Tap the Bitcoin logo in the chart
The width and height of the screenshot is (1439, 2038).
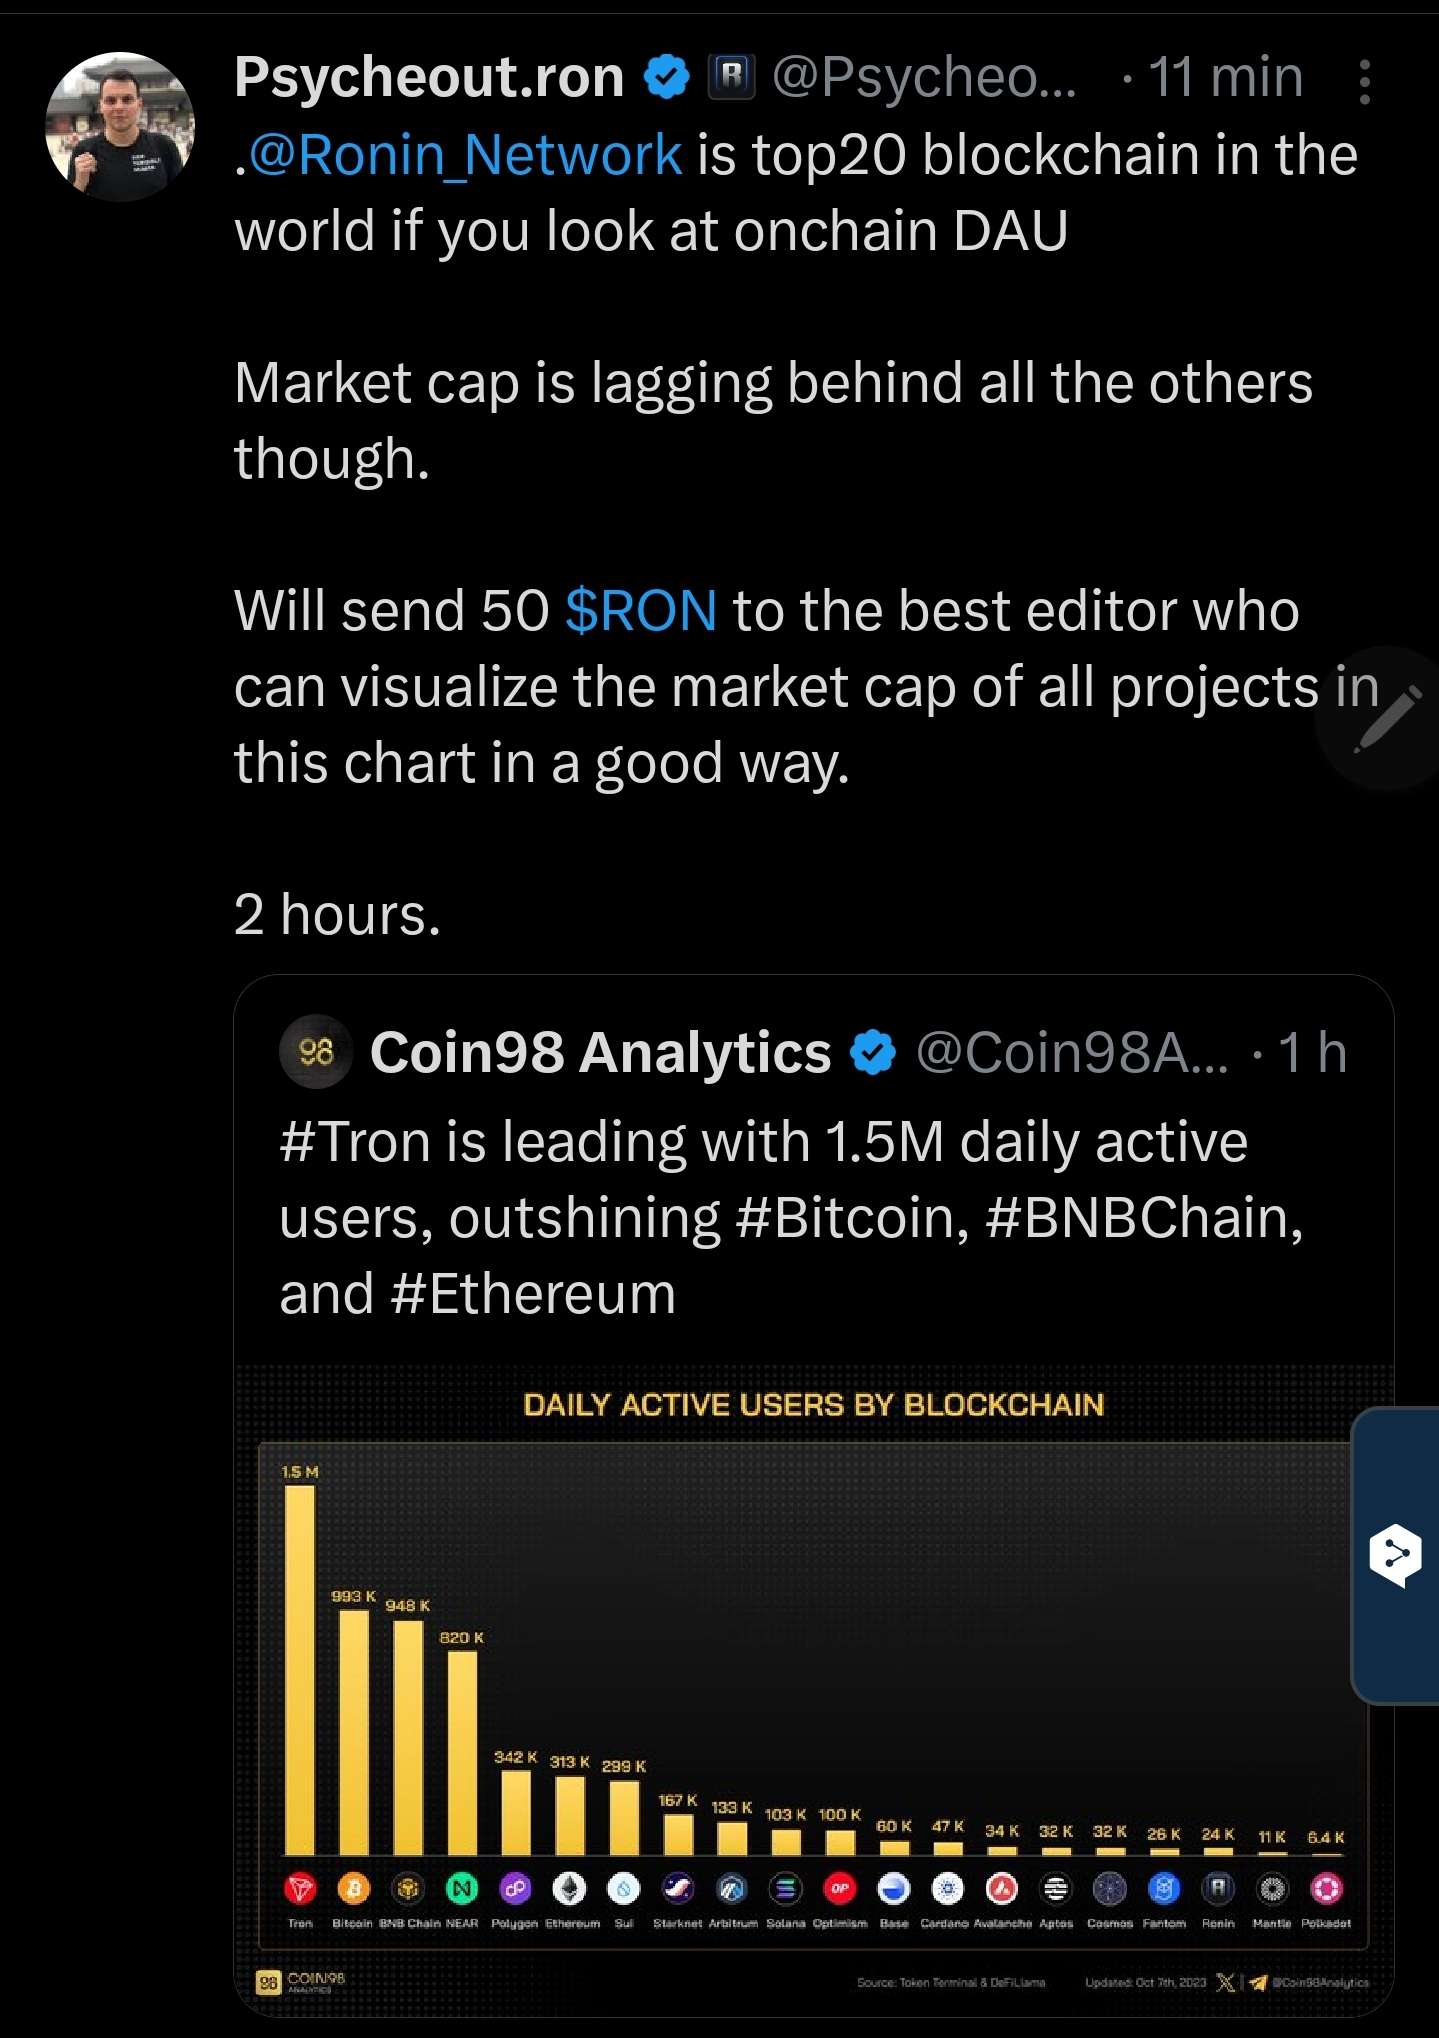[353, 1889]
